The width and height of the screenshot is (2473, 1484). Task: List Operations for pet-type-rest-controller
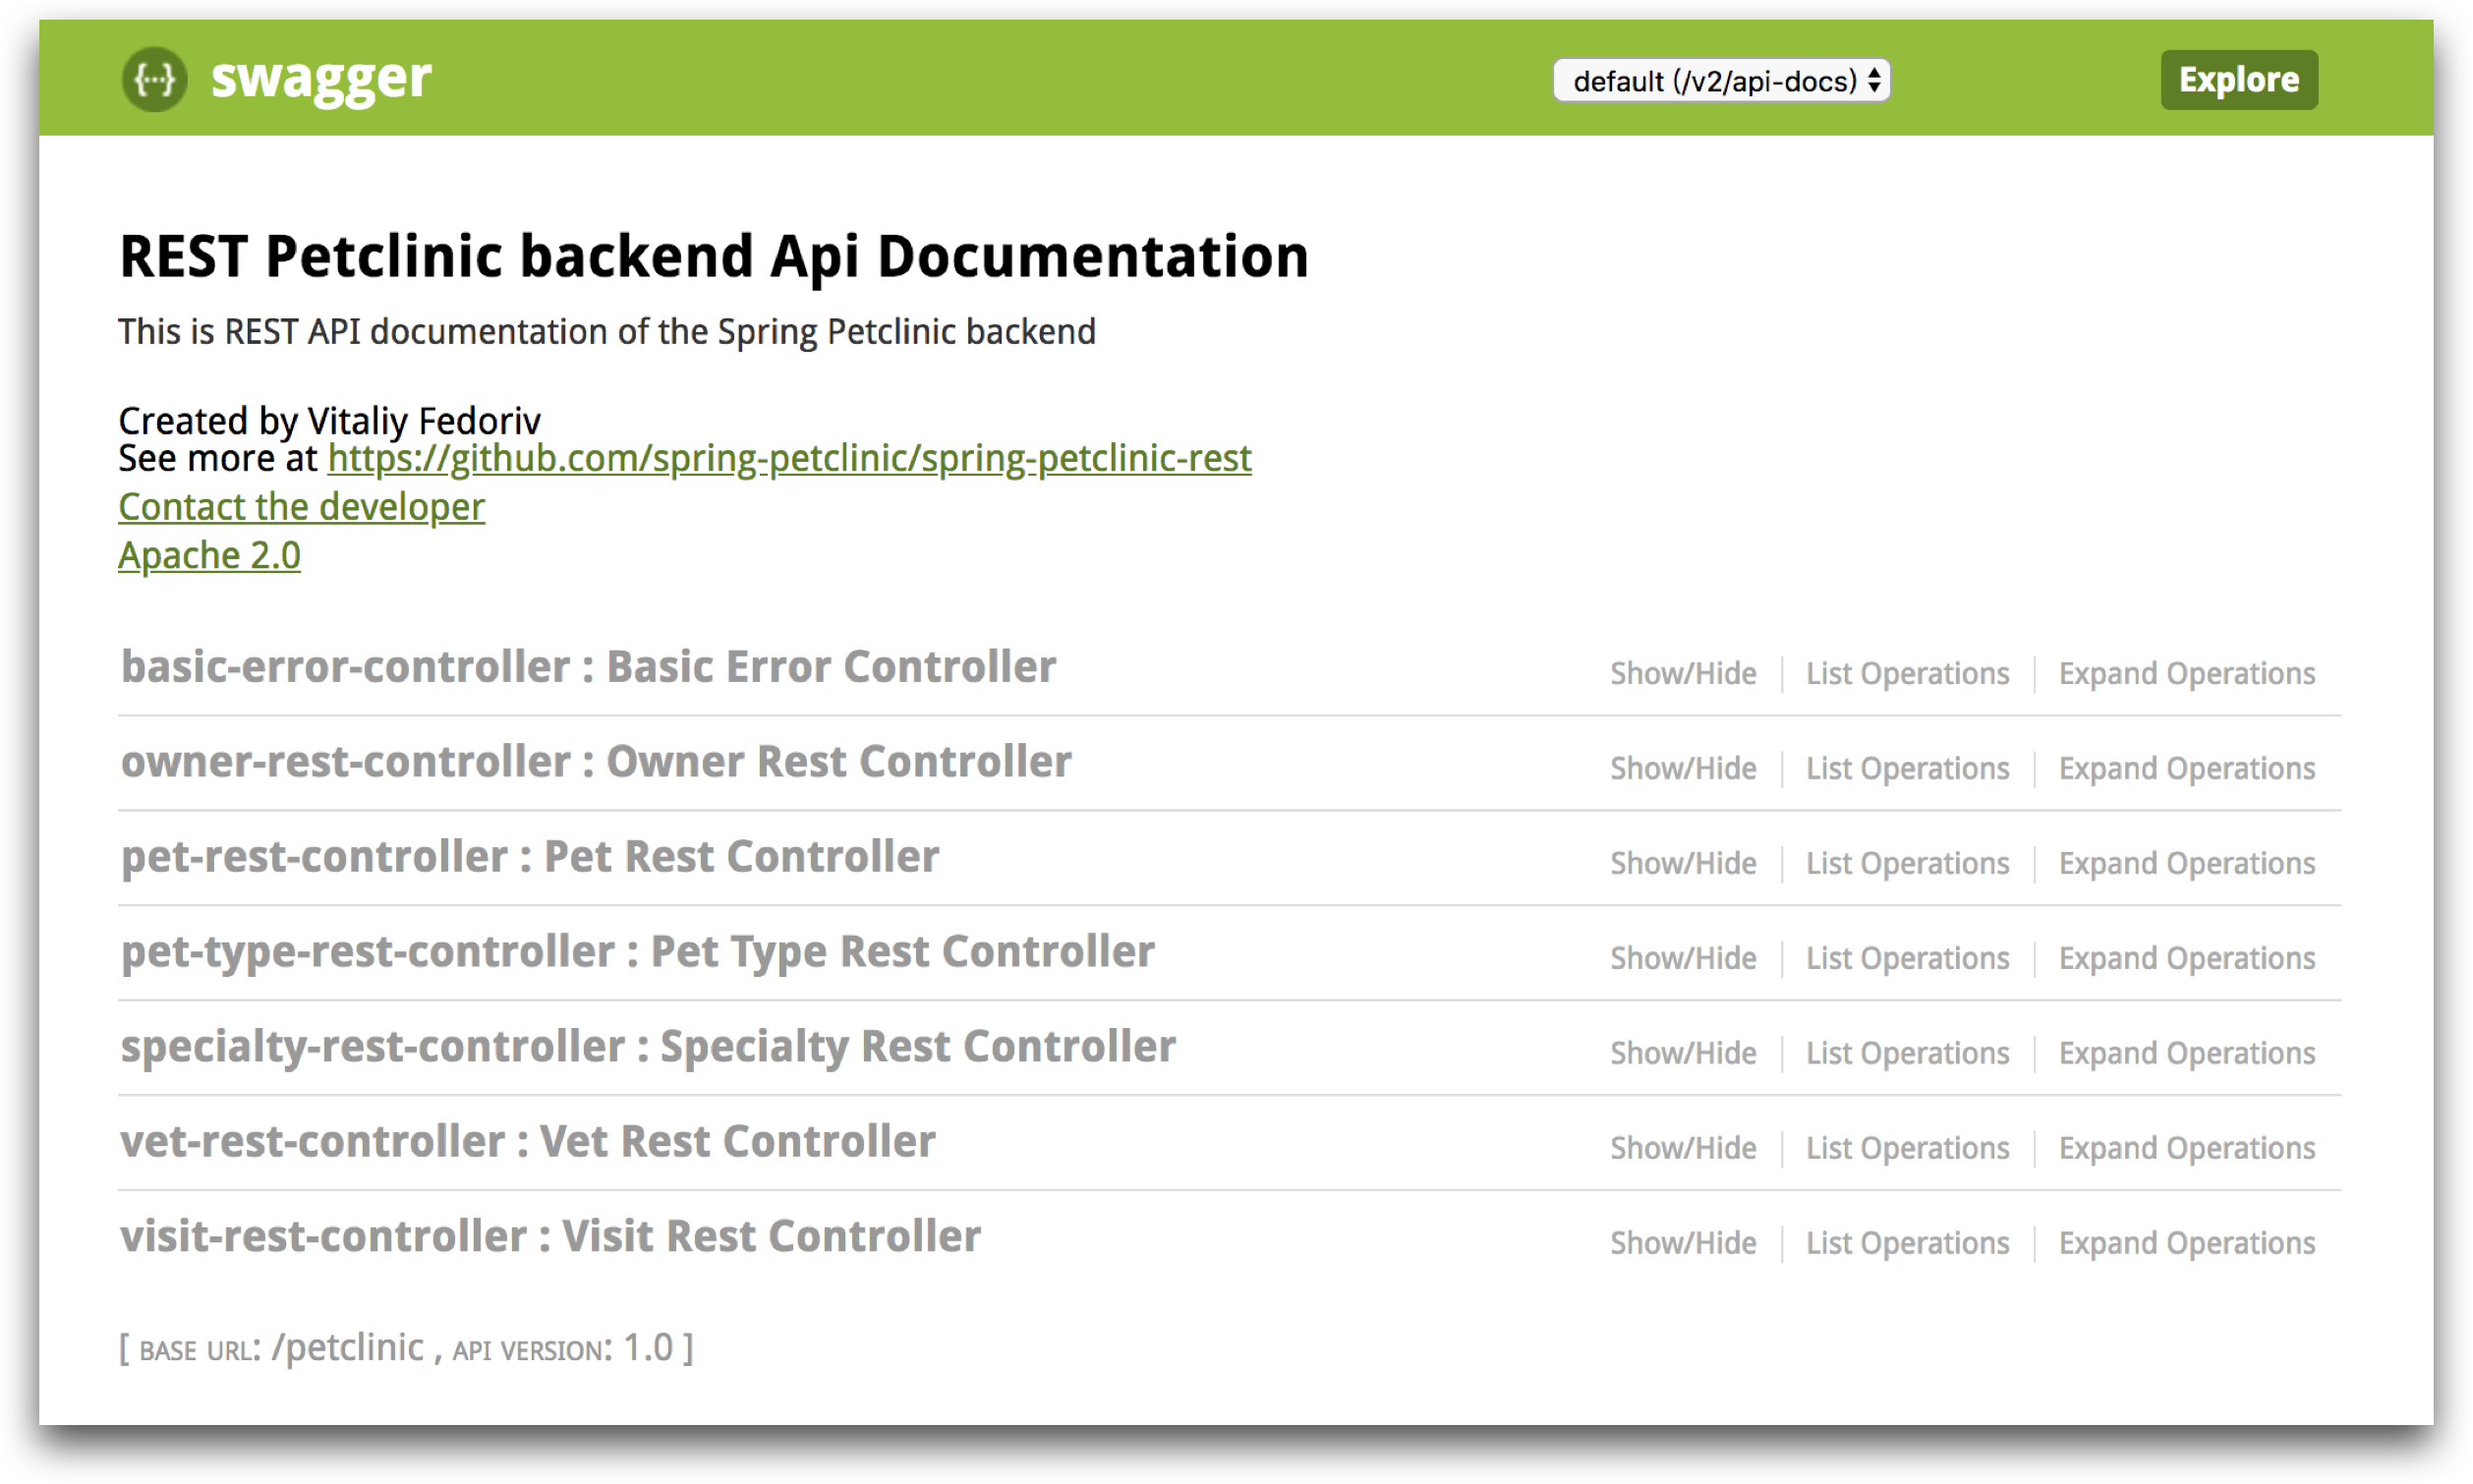click(x=1907, y=958)
